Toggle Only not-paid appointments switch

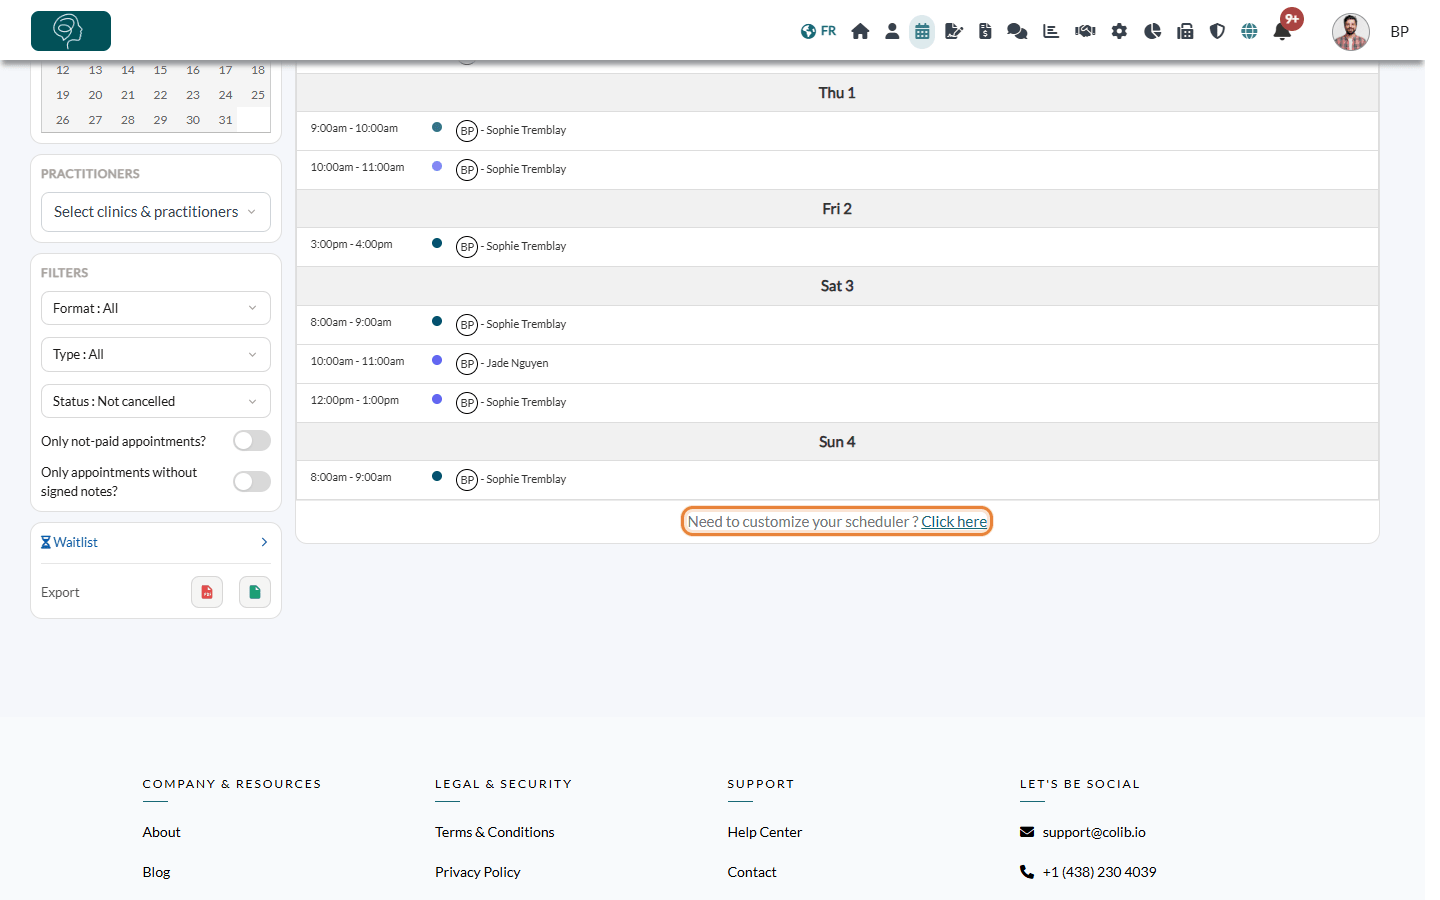pyautogui.click(x=252, y=441)
